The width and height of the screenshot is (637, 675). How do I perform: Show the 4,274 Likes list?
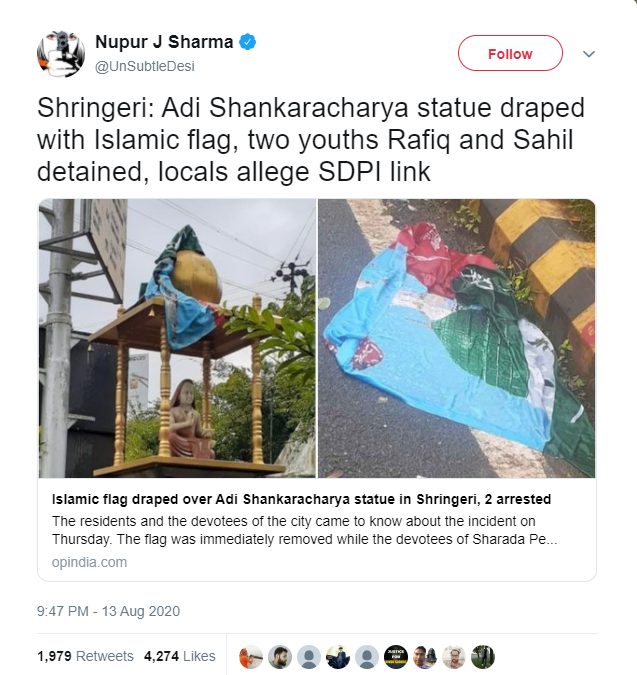point(179,656)
